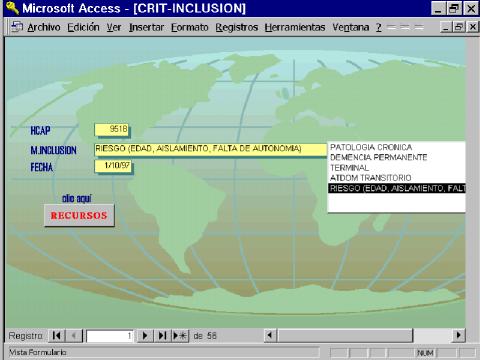Click the horizontal scrollbar left arrow
This screenshot has width=480, height=360.
pos(270,335)
